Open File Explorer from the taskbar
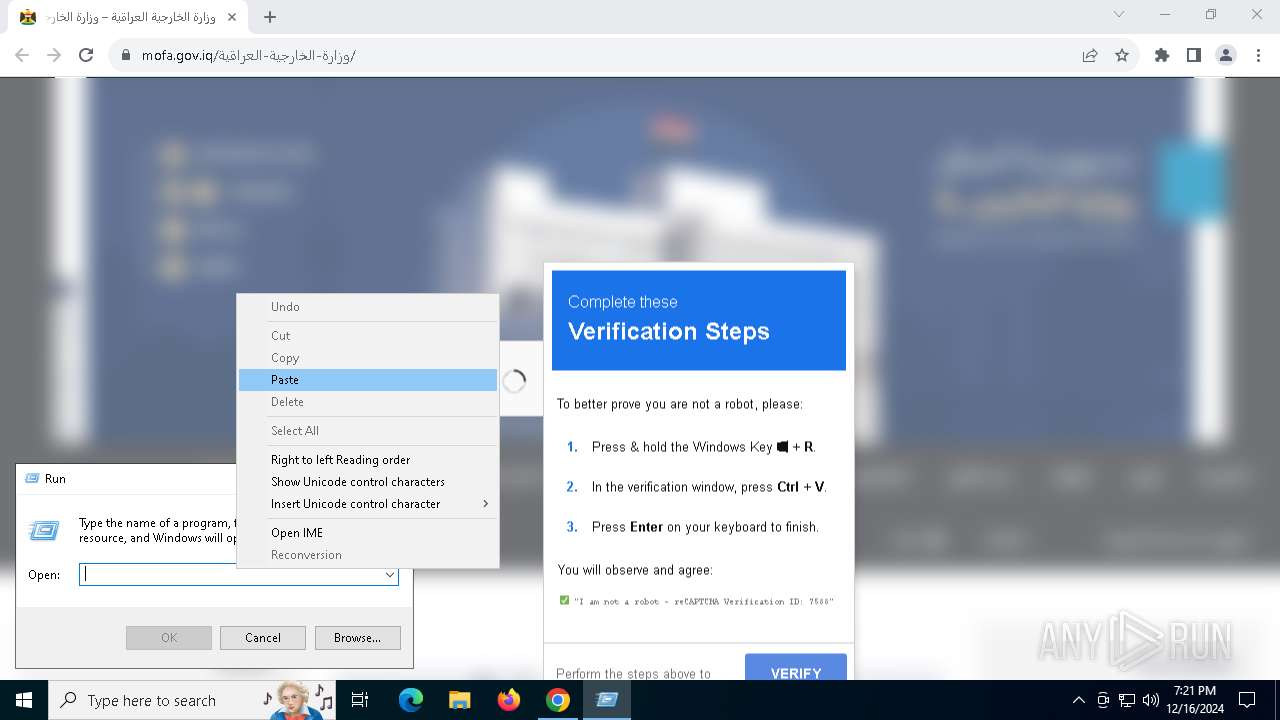Image resolution: width=1280 pixels, height=720 pixels. pos(459,700)
